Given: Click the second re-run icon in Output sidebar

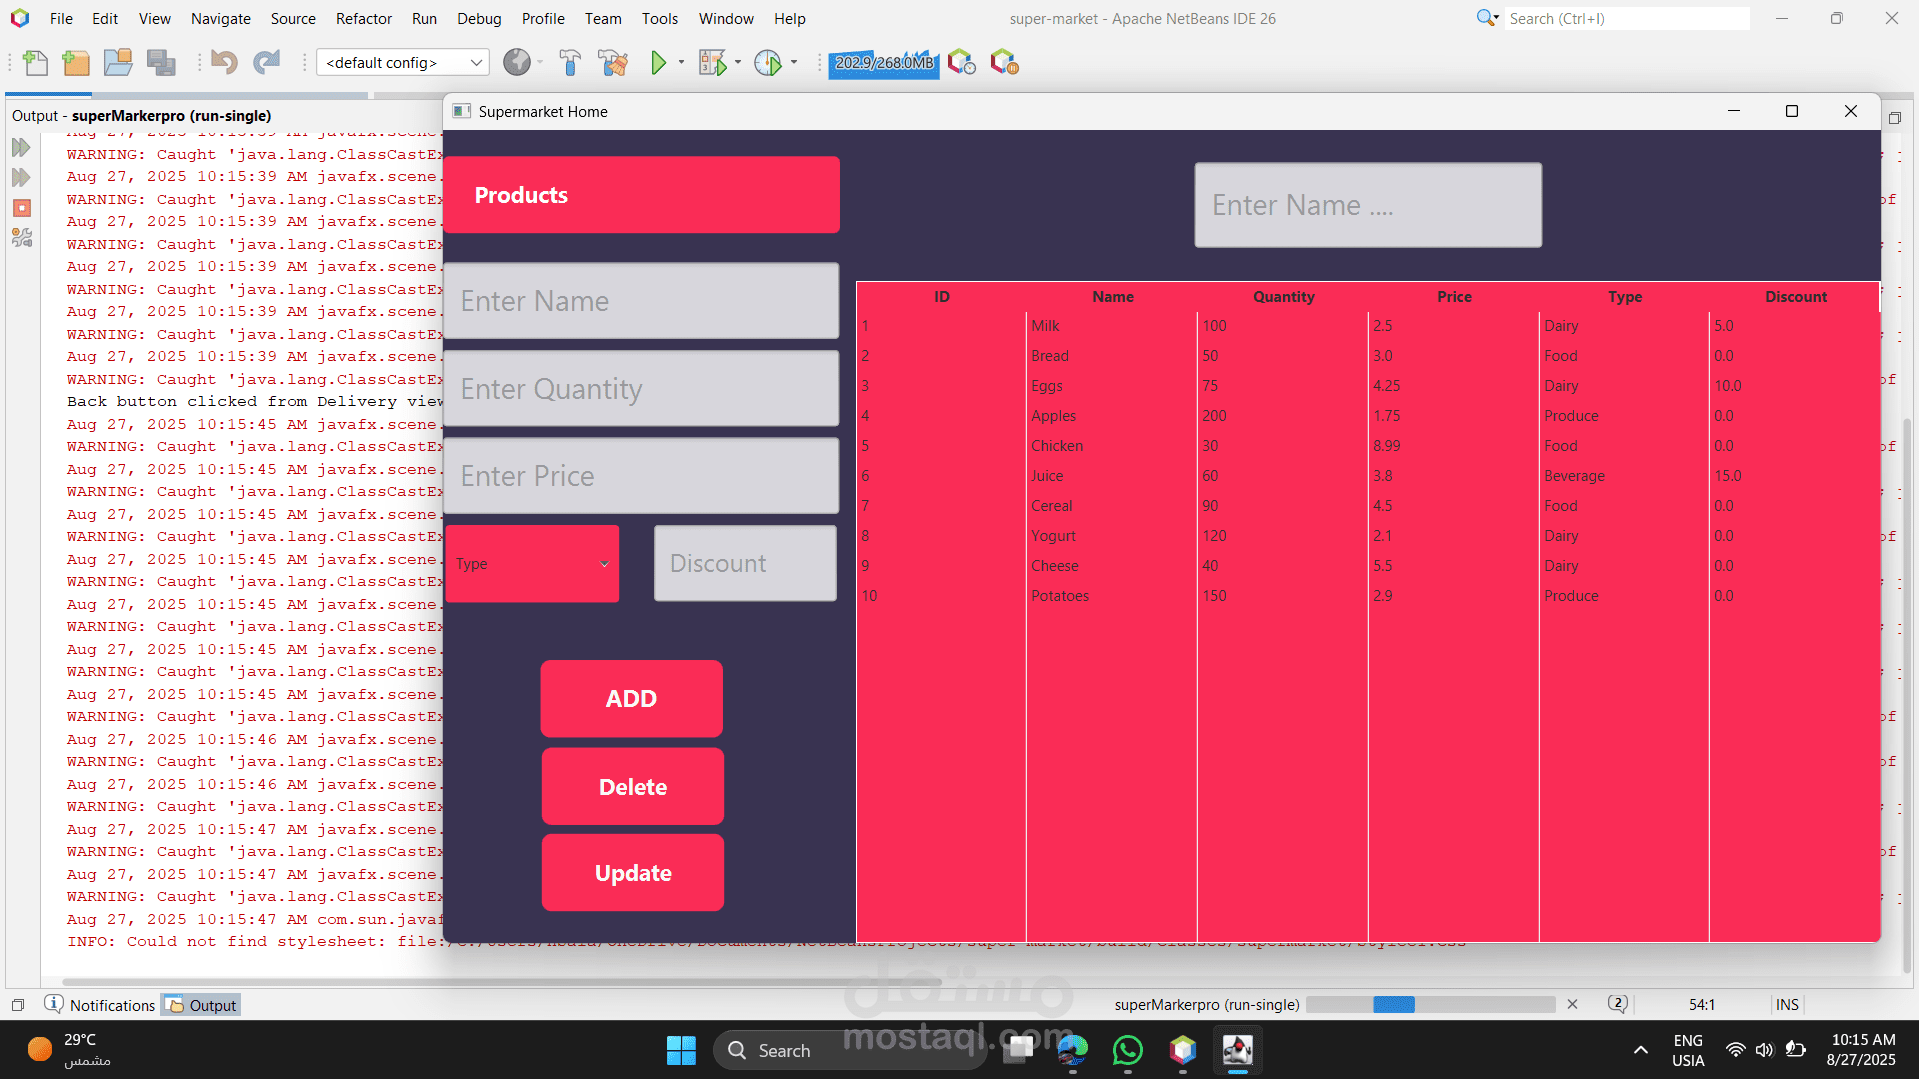Looking at the screenshot, I should 21,178.
